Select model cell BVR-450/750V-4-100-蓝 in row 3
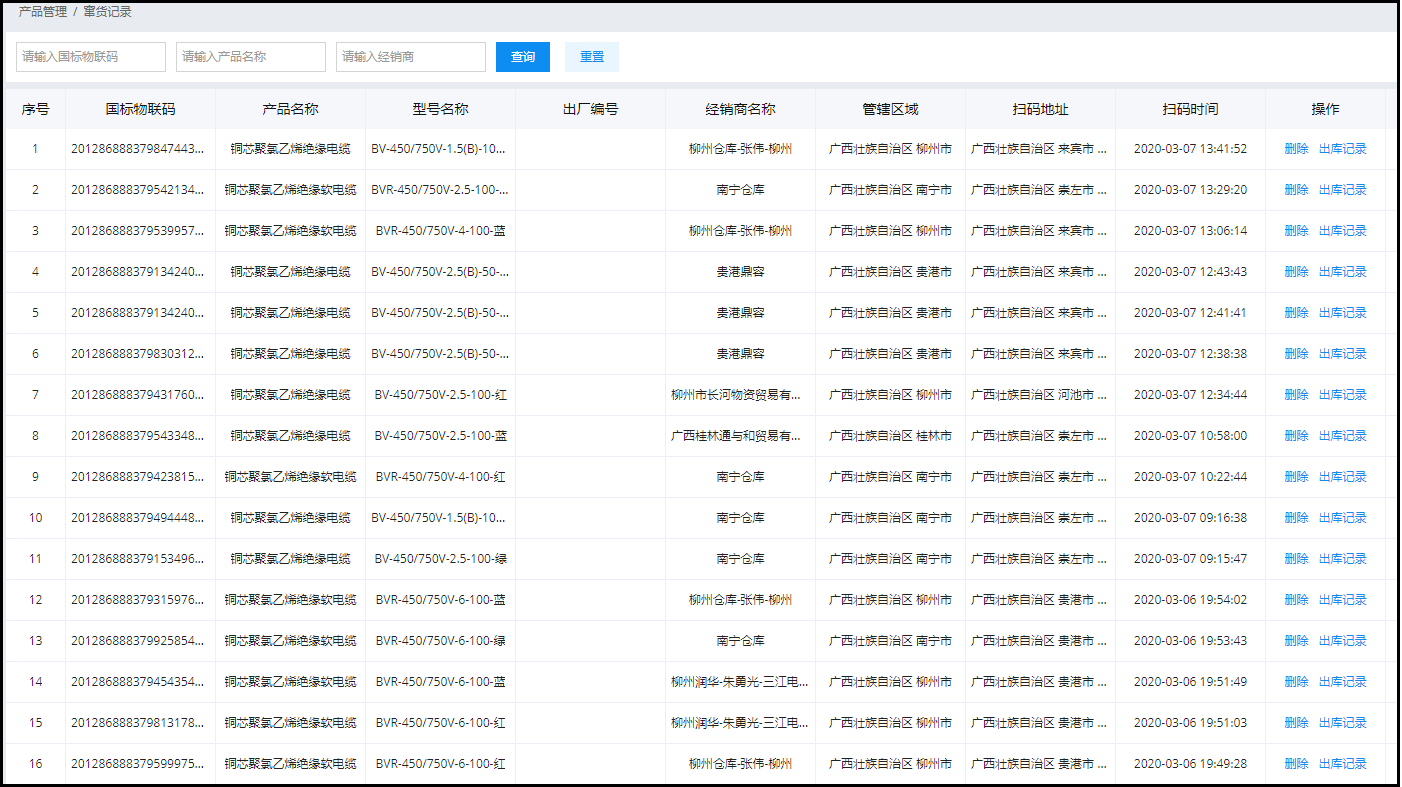Screen dimensions: 1402x787 click(440, 231)
